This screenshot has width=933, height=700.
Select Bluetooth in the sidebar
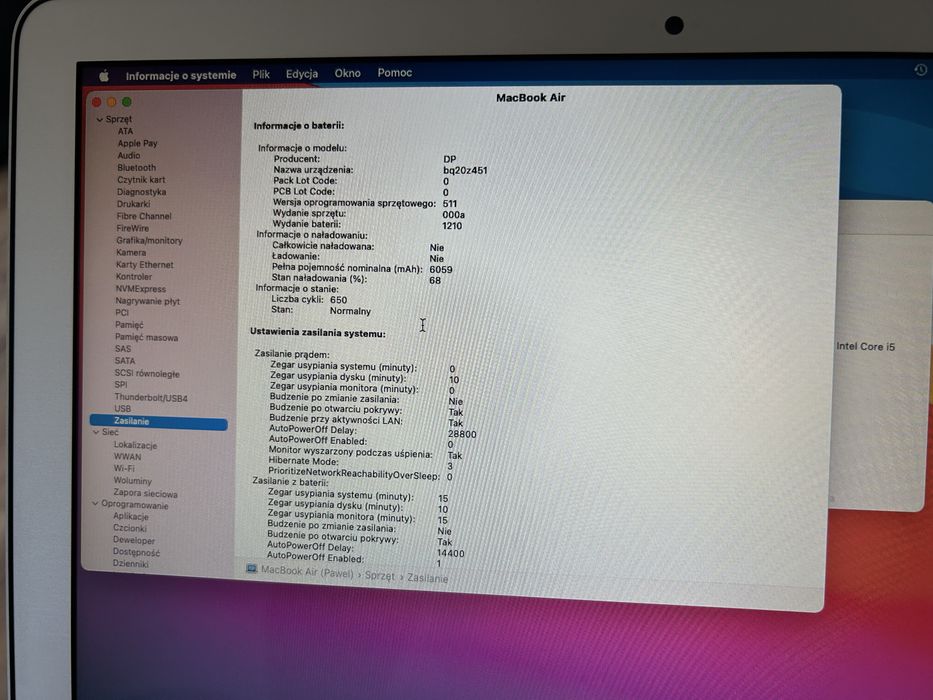click(x=136, y=167)
